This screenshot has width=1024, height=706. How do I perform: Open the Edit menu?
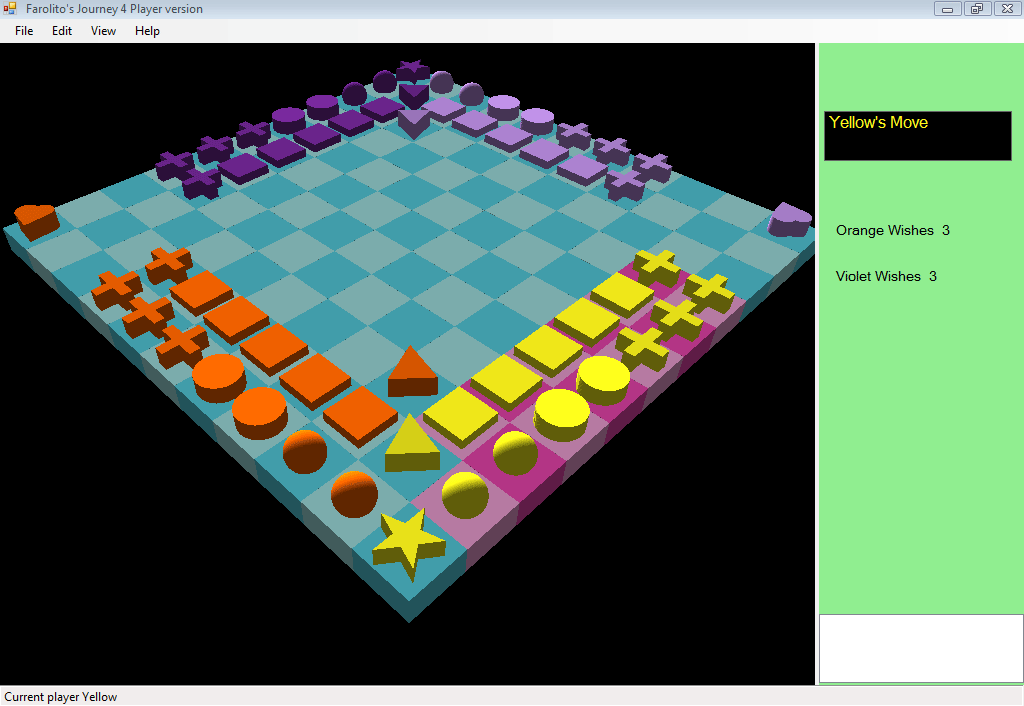click(62, 31)
